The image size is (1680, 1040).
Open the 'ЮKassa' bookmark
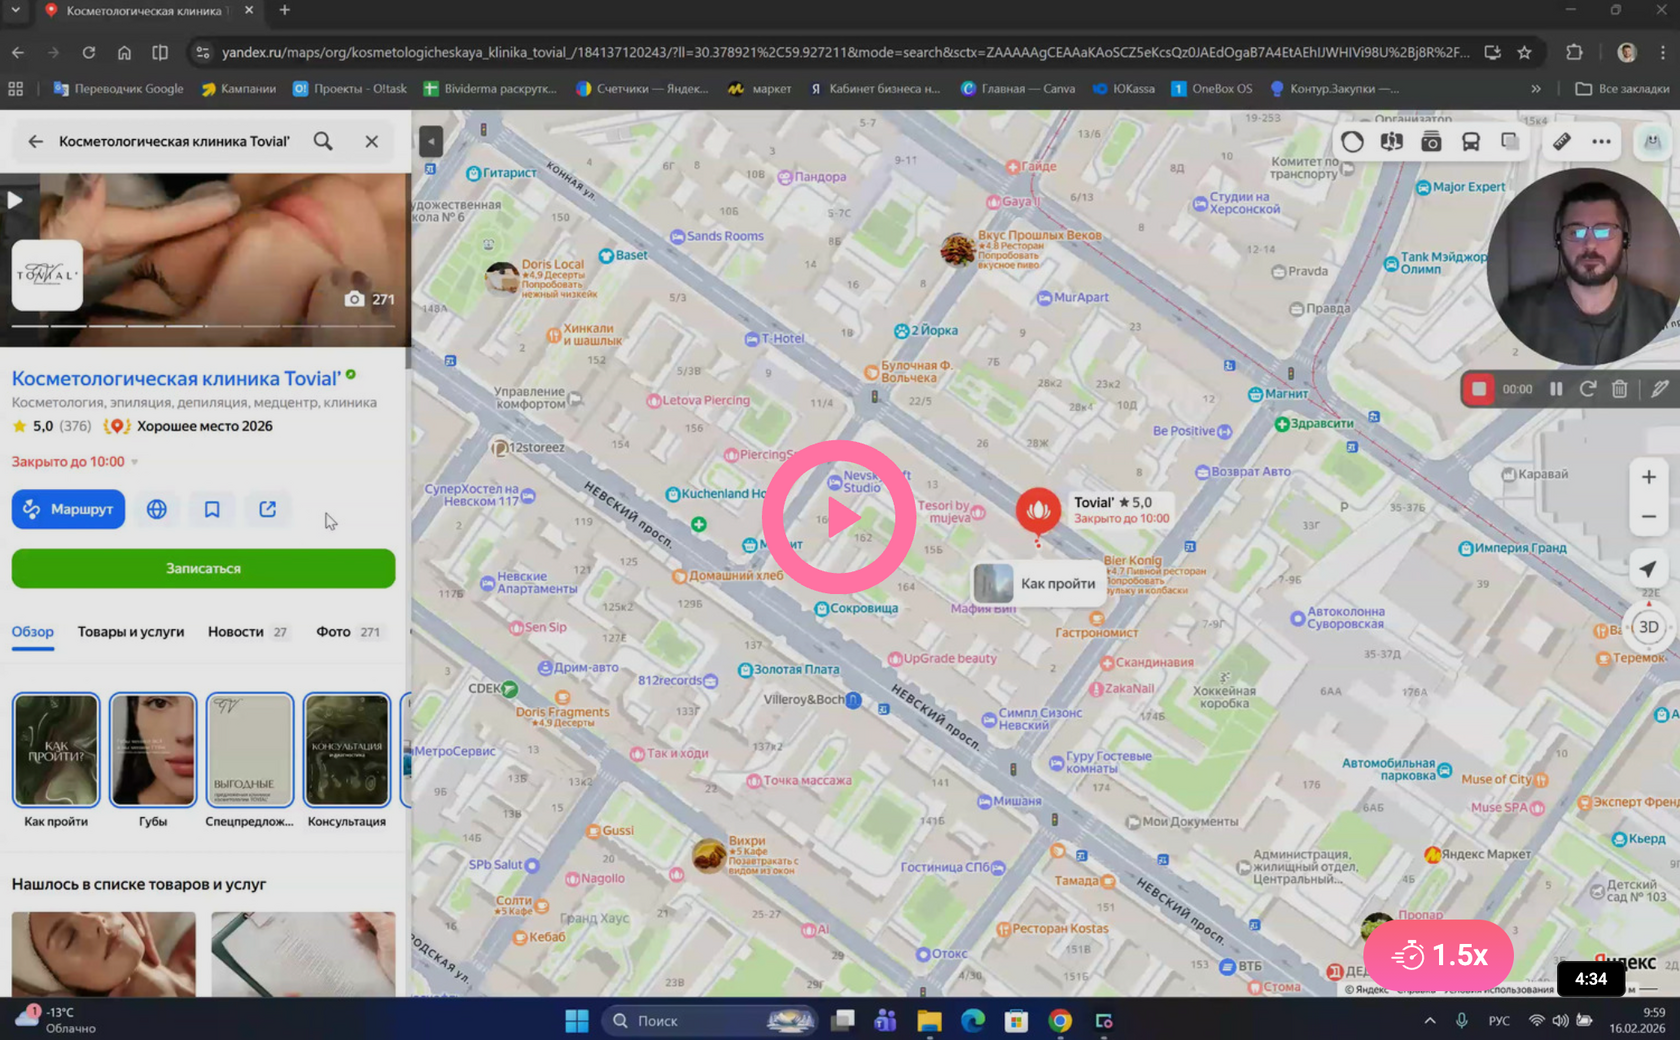[x=1123, y=89]
